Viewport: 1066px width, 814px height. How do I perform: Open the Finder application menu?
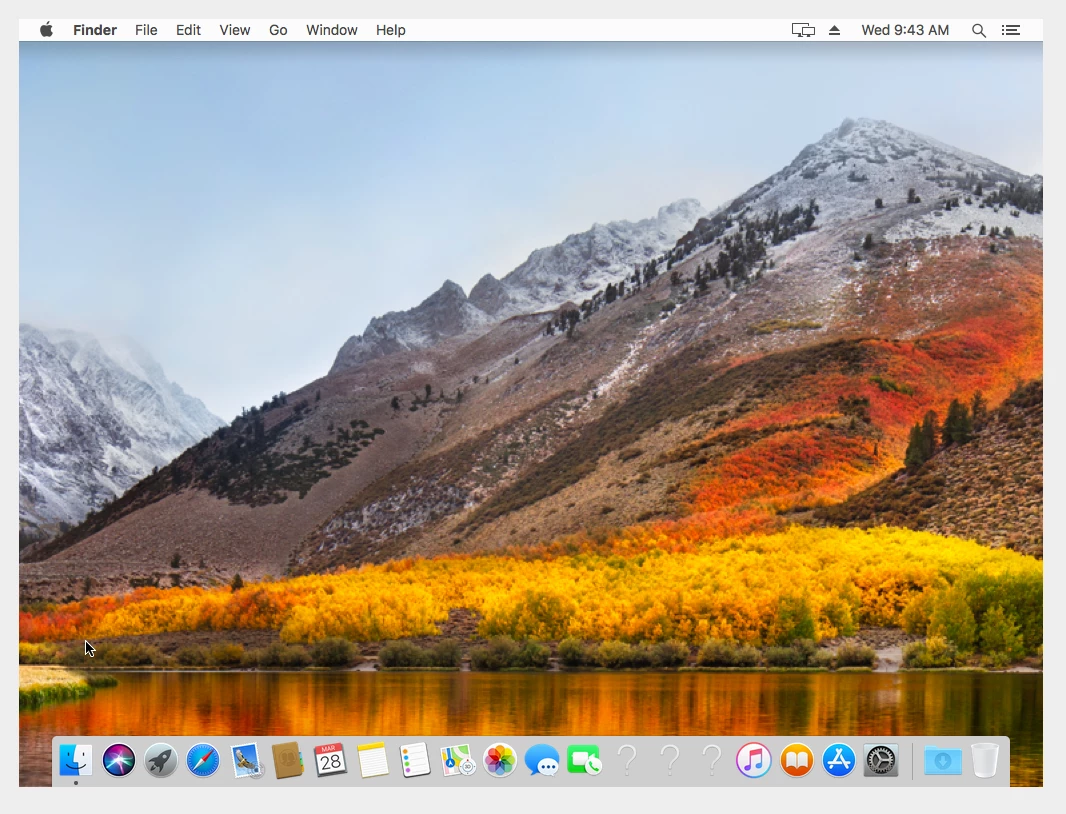[95, 30]
